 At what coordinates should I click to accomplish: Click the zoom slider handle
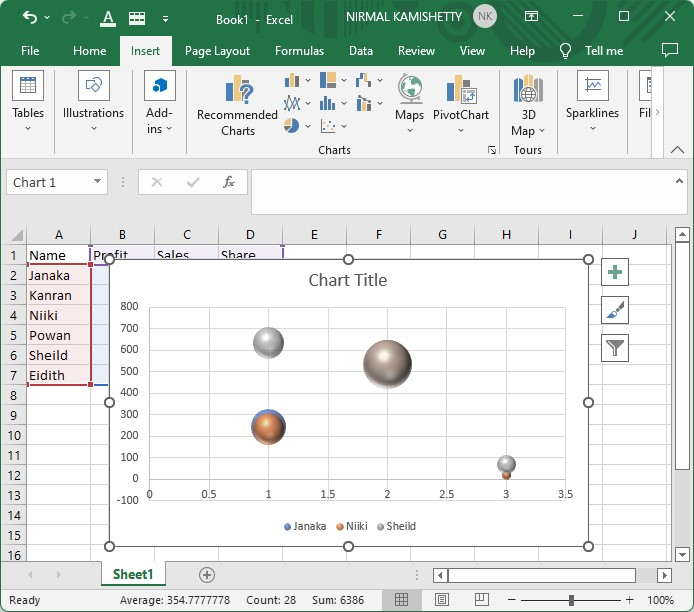[x=571, y=600]
